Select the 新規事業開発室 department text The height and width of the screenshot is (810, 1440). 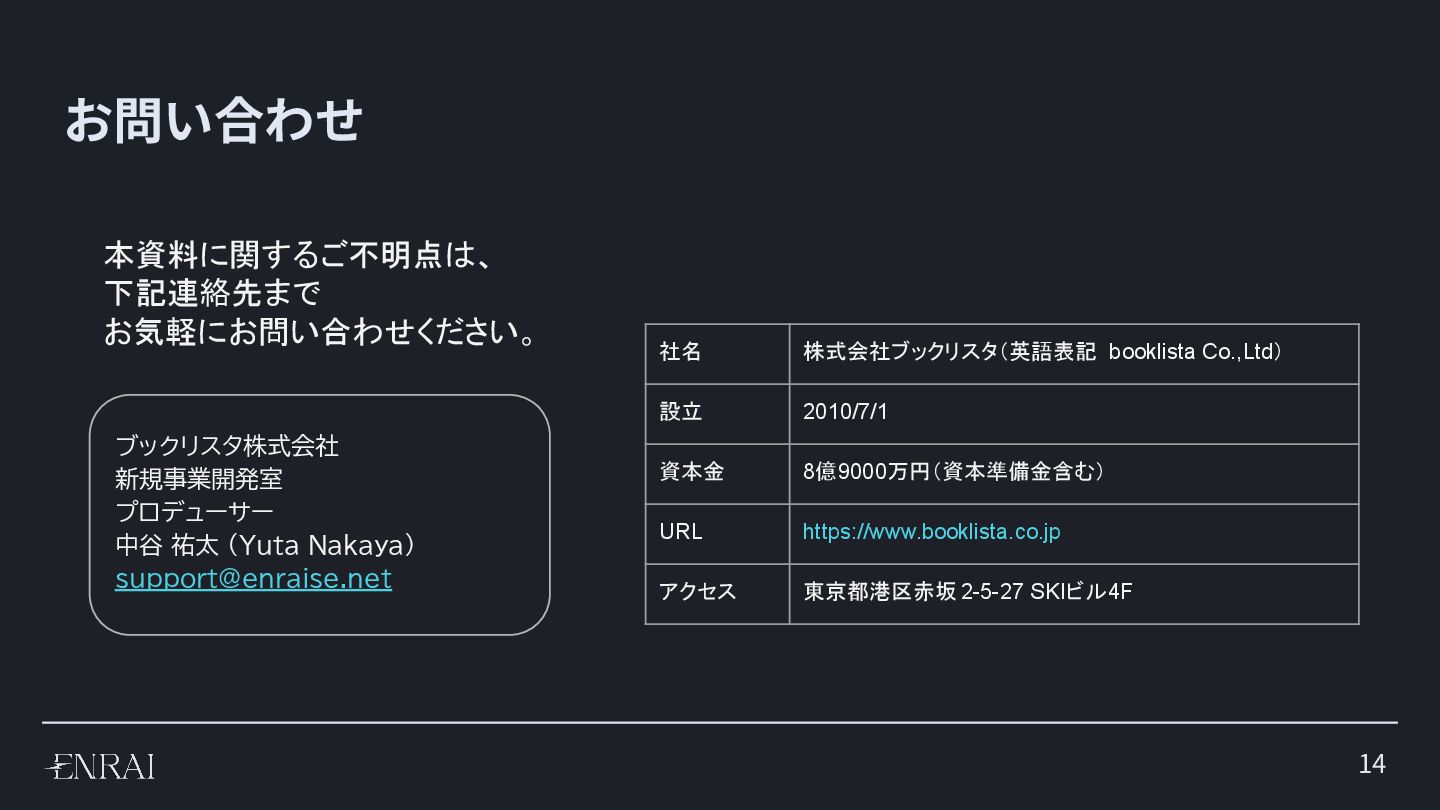[199, 479]
